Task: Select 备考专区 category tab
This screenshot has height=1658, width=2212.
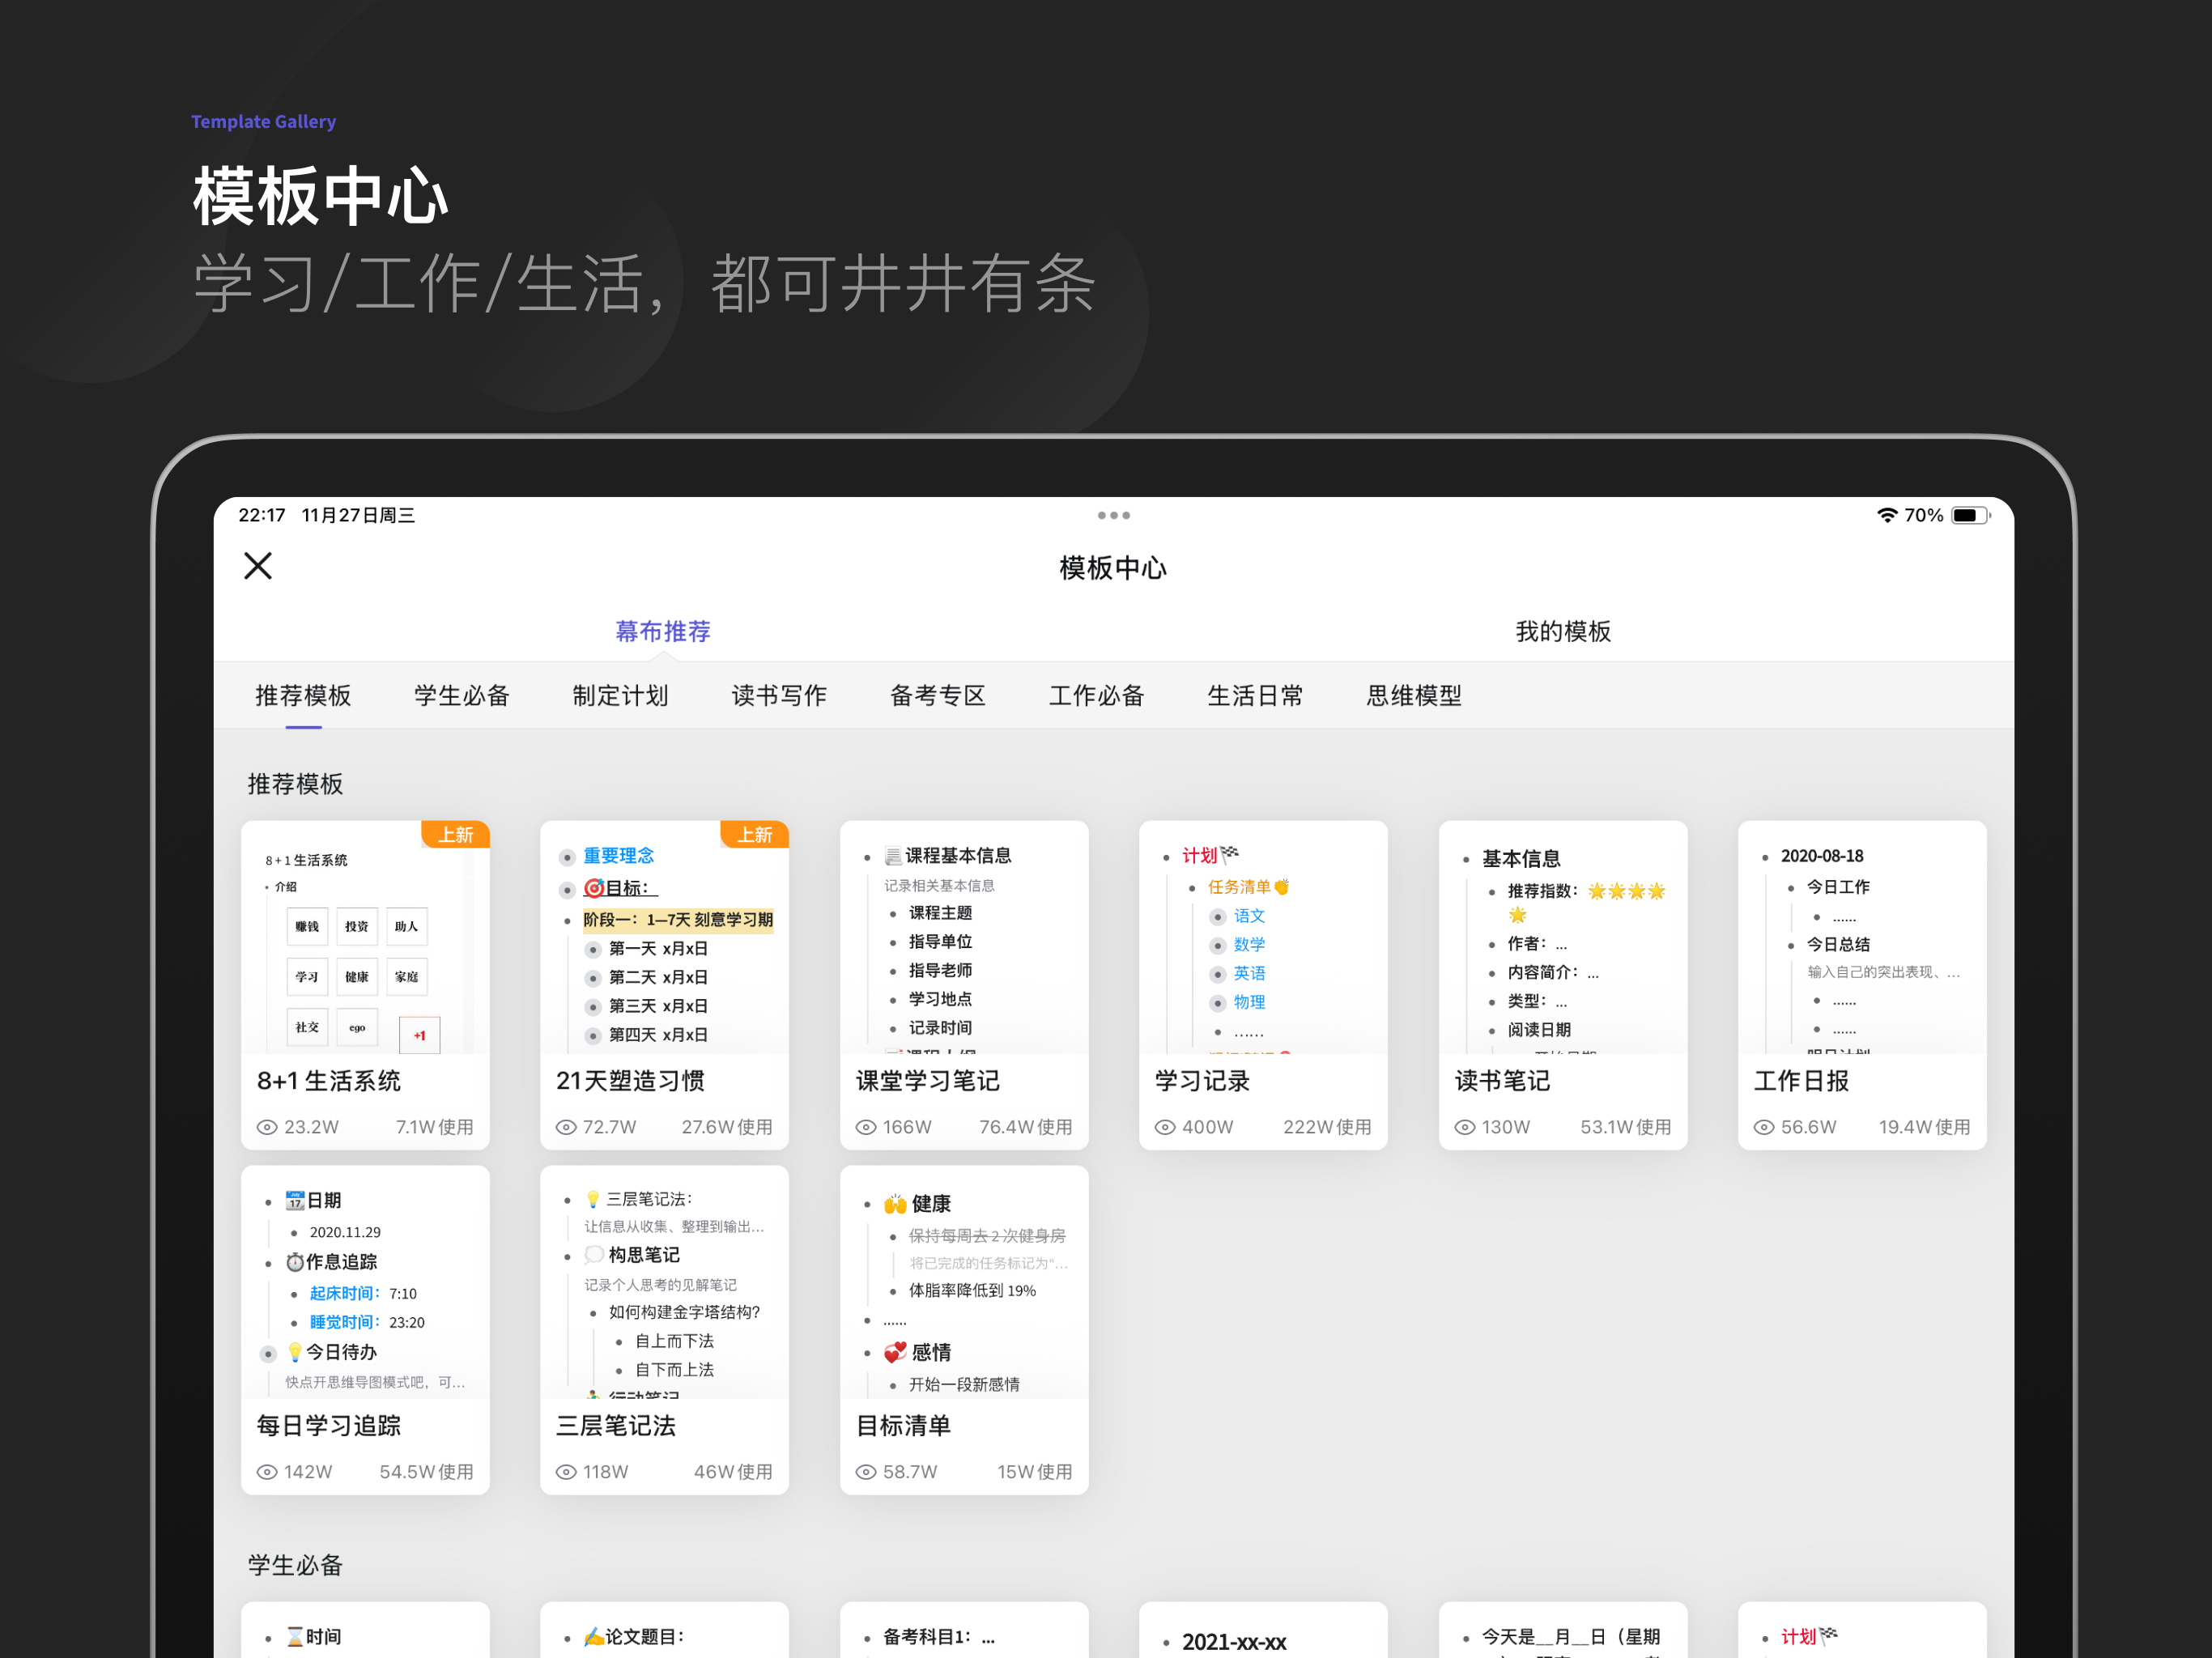Action: 938,695
